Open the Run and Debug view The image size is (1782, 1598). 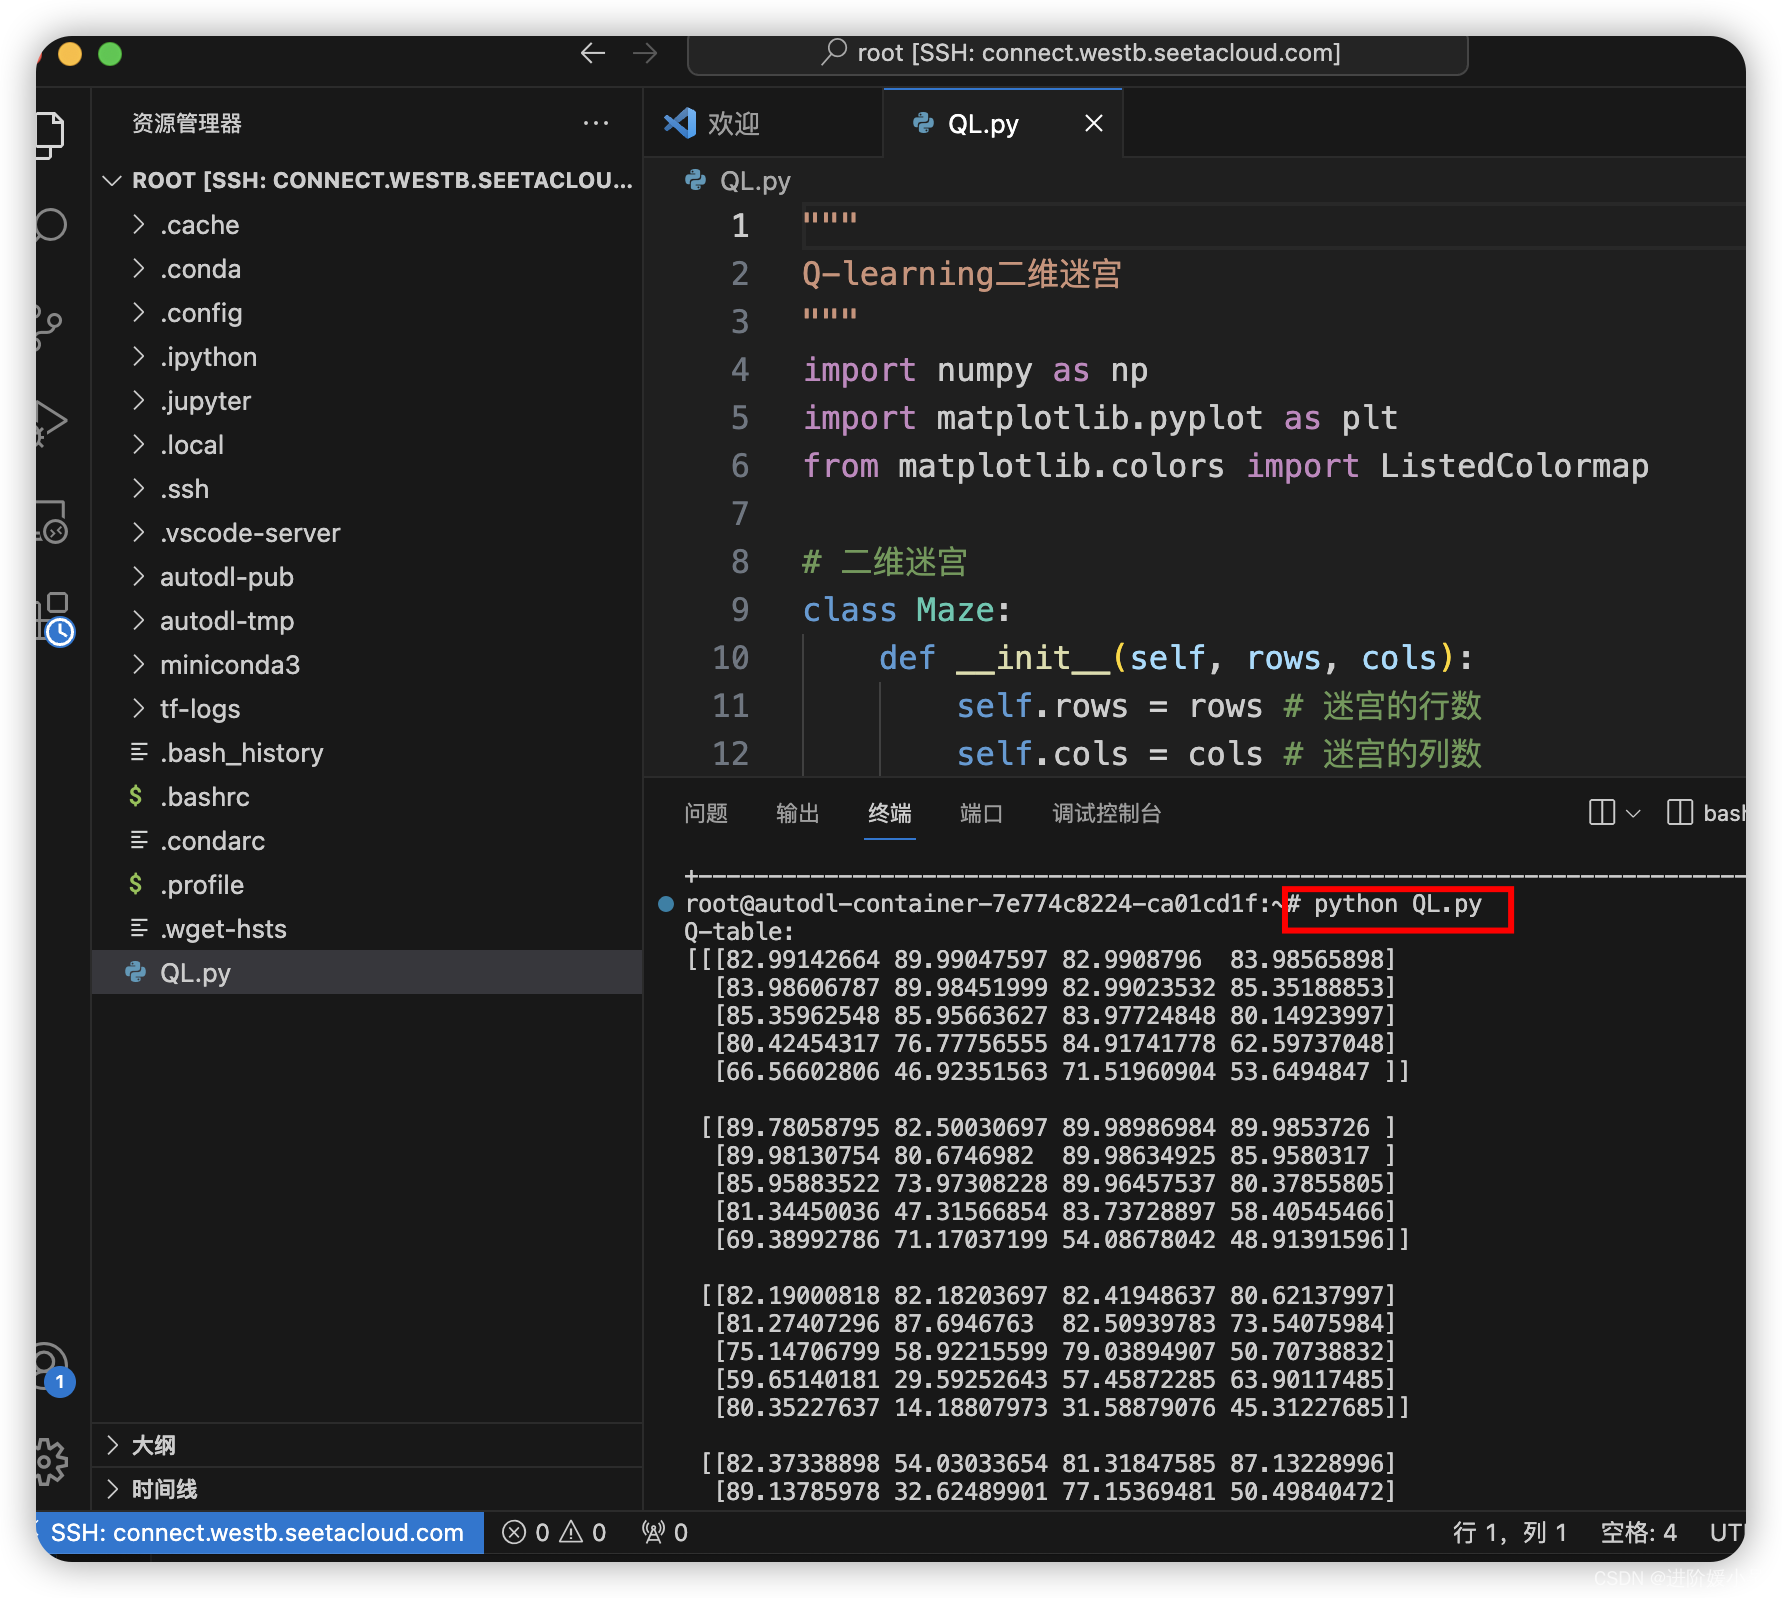pos(50,422)
